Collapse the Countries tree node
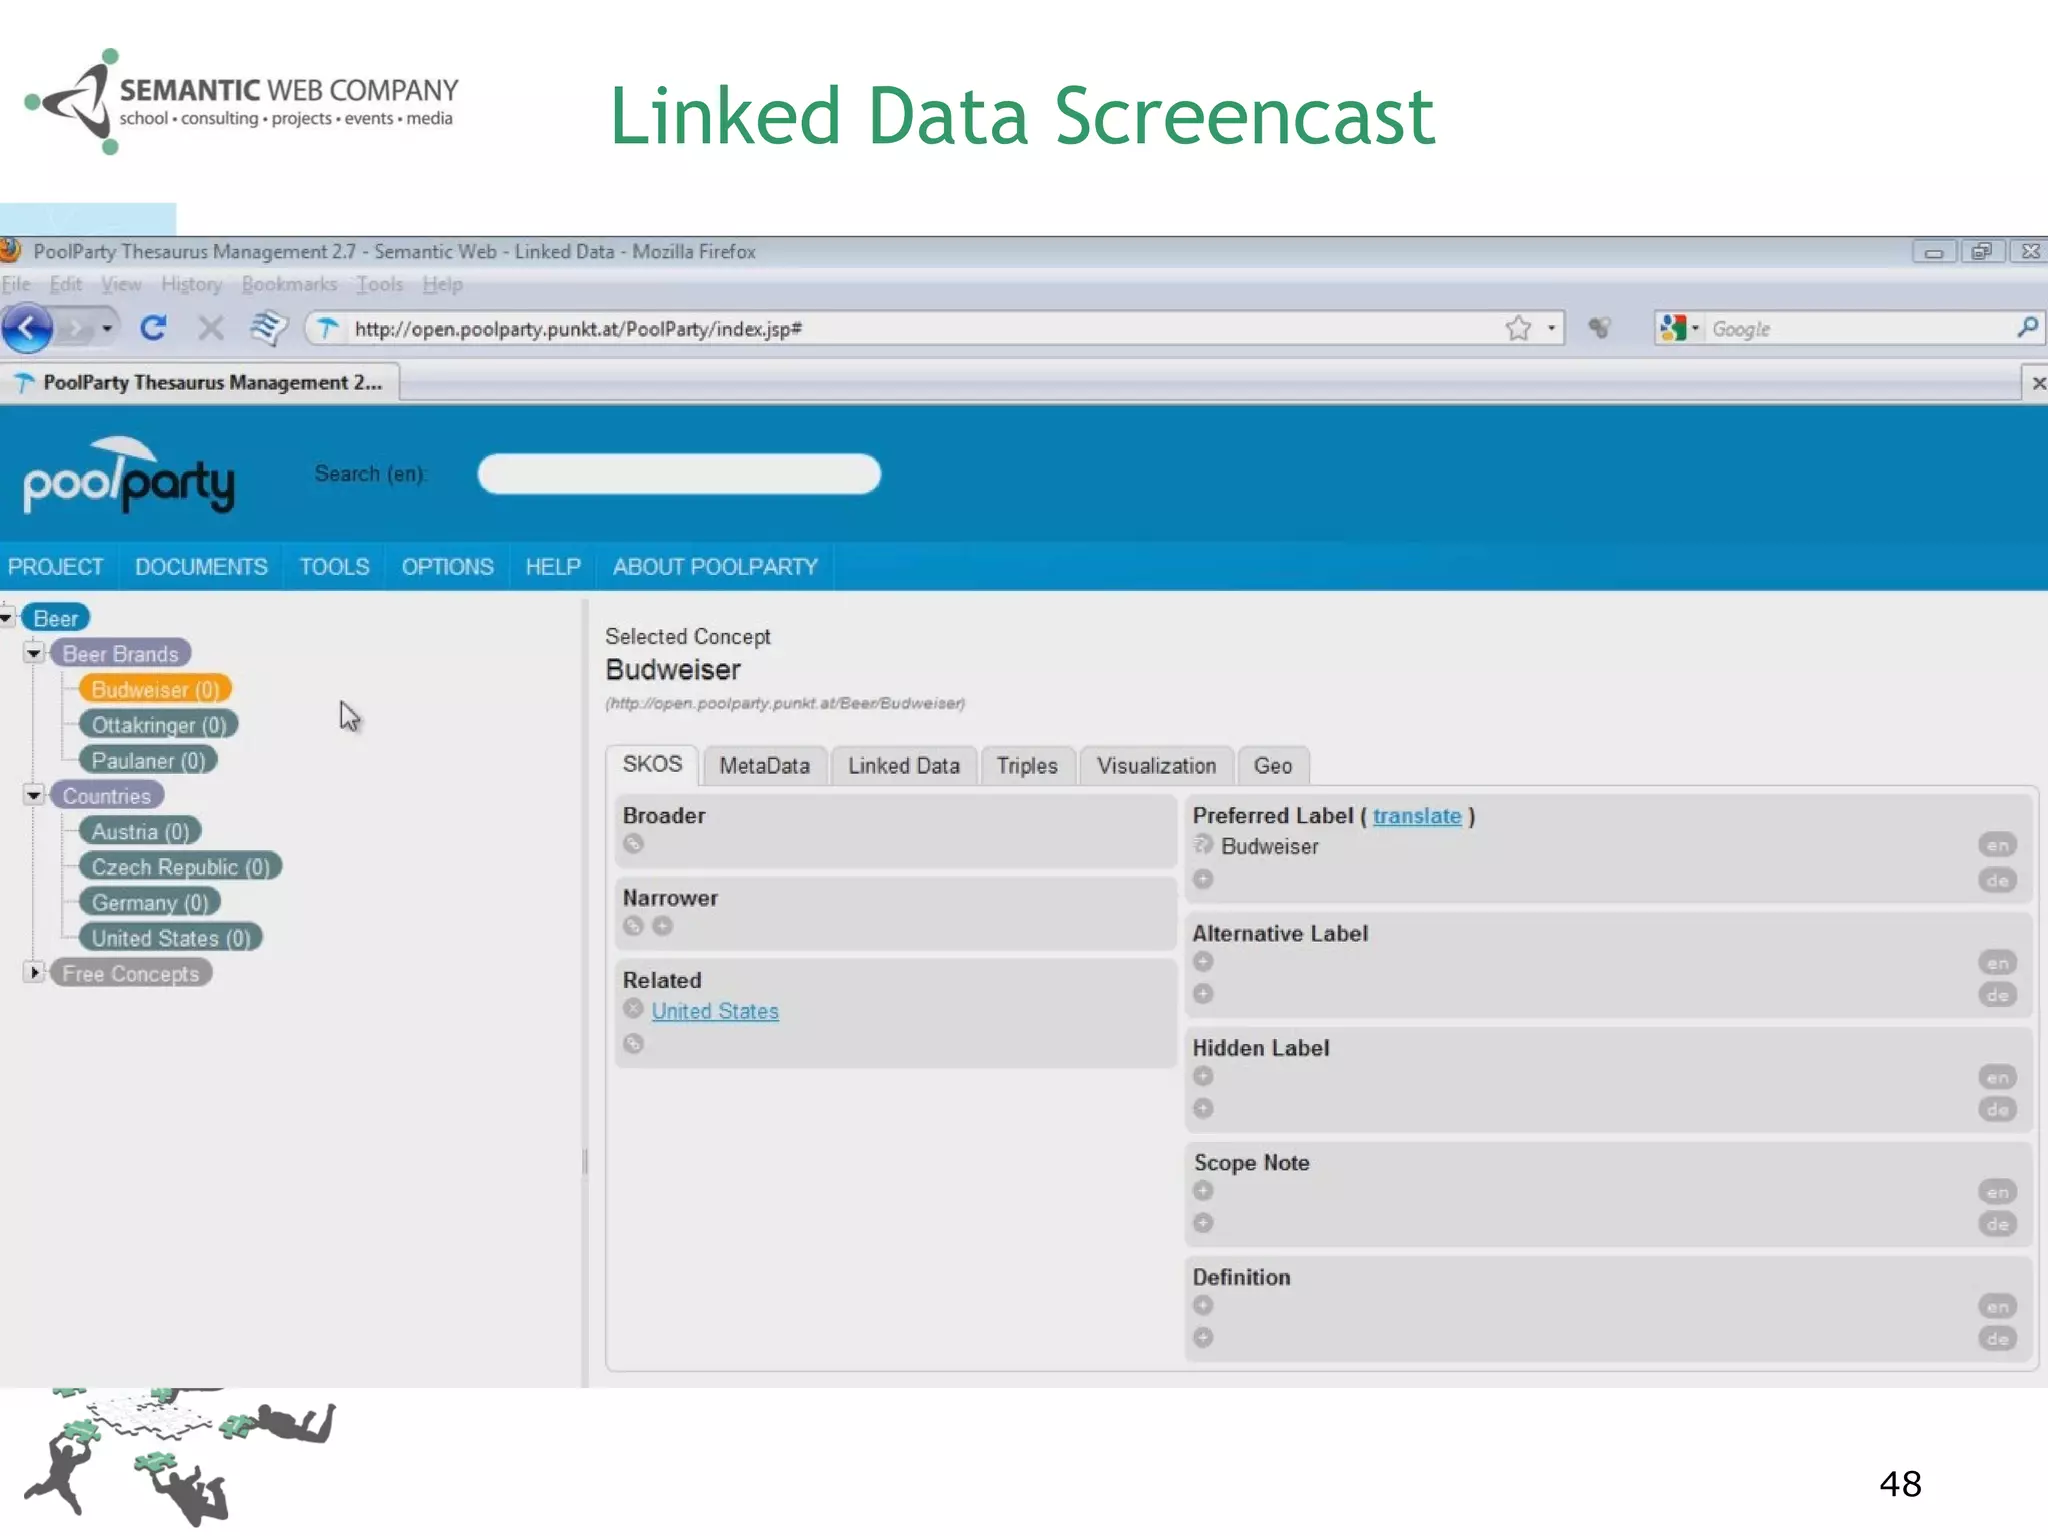The height and width of the screenshot is (1536, 2048). [x=34, y=795]
